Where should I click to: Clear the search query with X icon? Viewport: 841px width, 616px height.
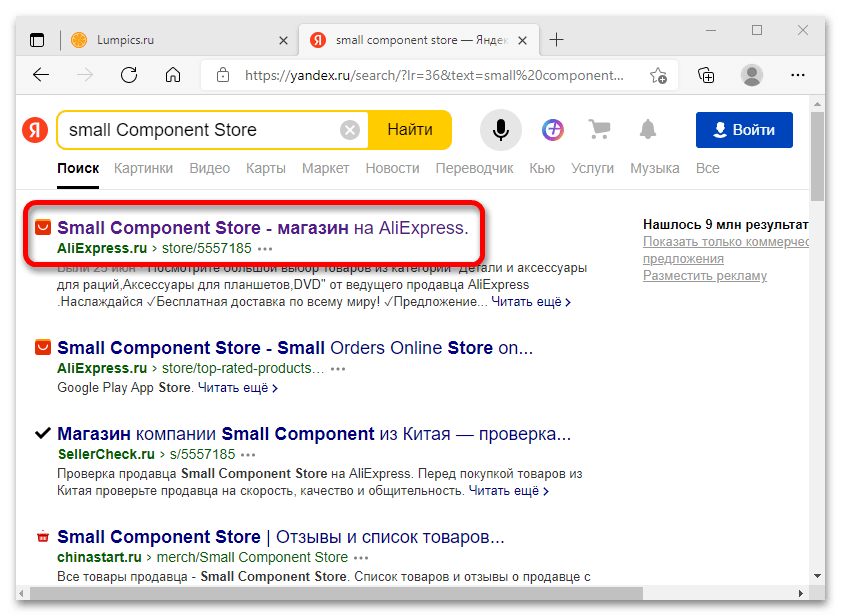click(350, 130)
